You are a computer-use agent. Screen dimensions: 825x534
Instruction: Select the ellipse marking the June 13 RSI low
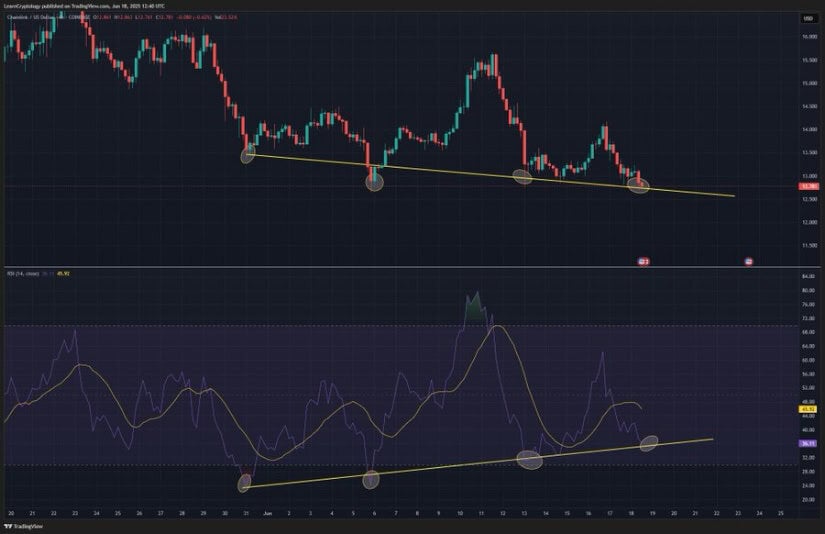[529, 460]
